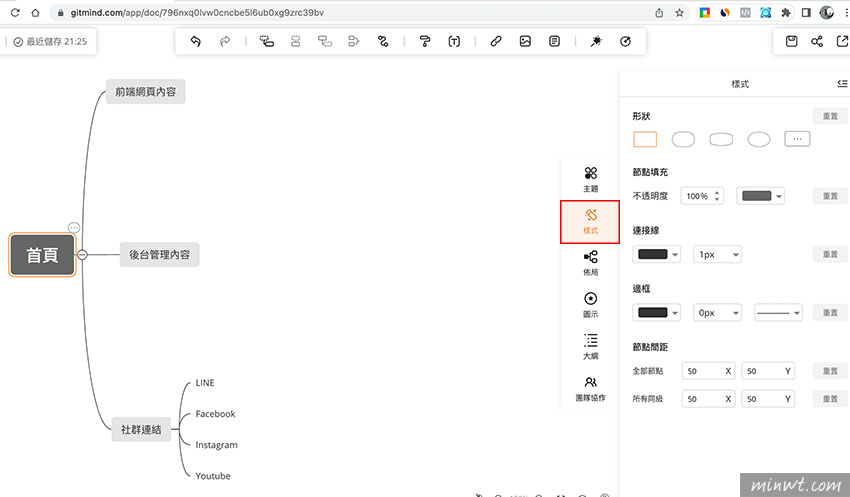Open the 佈局 layout tab
The image size is (850, 497).
coord(590,263)
